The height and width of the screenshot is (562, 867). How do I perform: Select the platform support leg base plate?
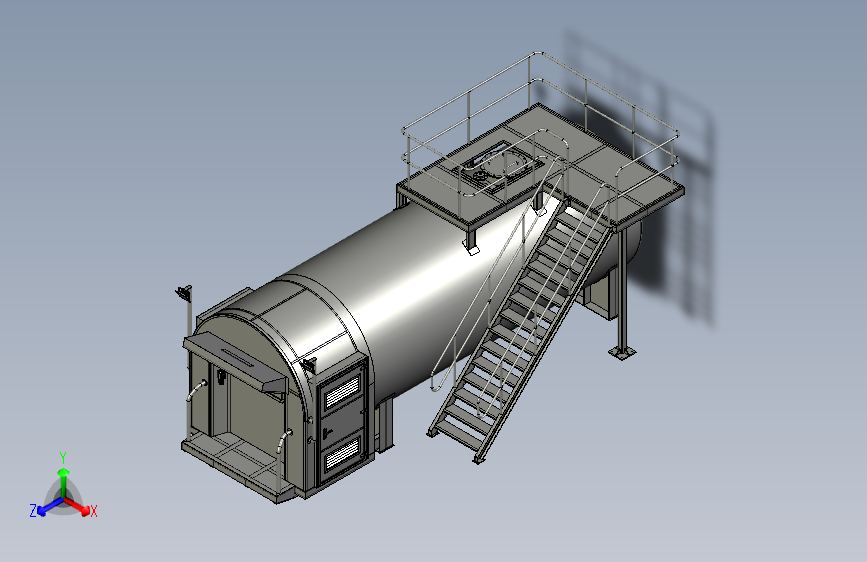pos(623,352)
